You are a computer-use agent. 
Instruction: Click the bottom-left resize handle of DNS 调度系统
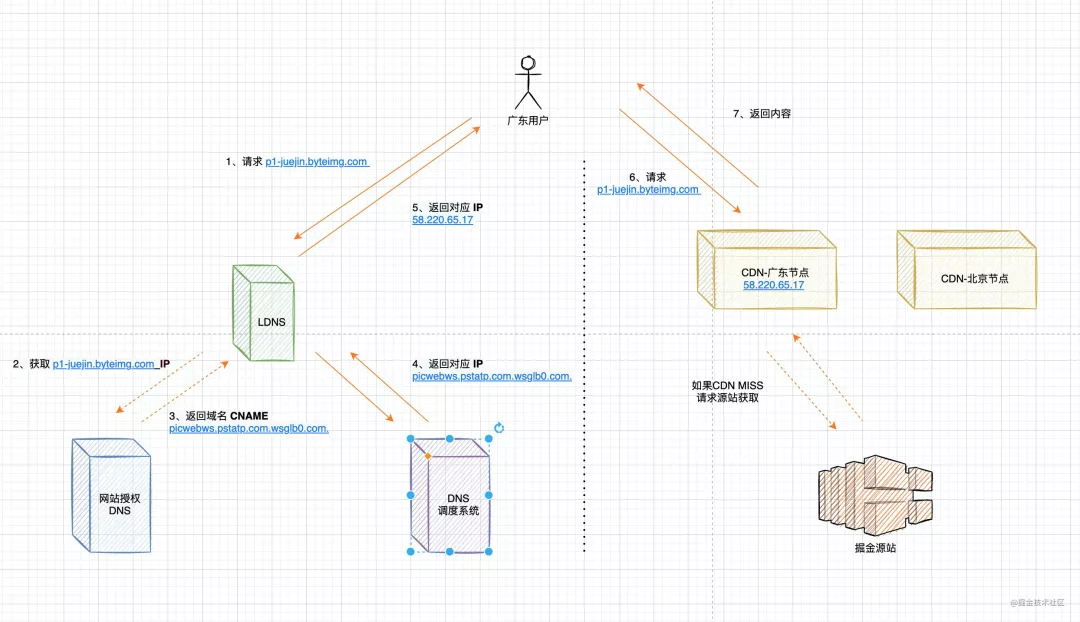pyautogui.click(x=411, y=552)
